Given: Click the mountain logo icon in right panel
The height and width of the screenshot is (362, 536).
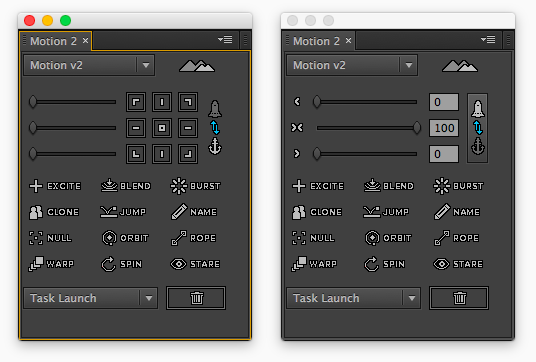Looking at the screenshot, I should tap(460, 66).
